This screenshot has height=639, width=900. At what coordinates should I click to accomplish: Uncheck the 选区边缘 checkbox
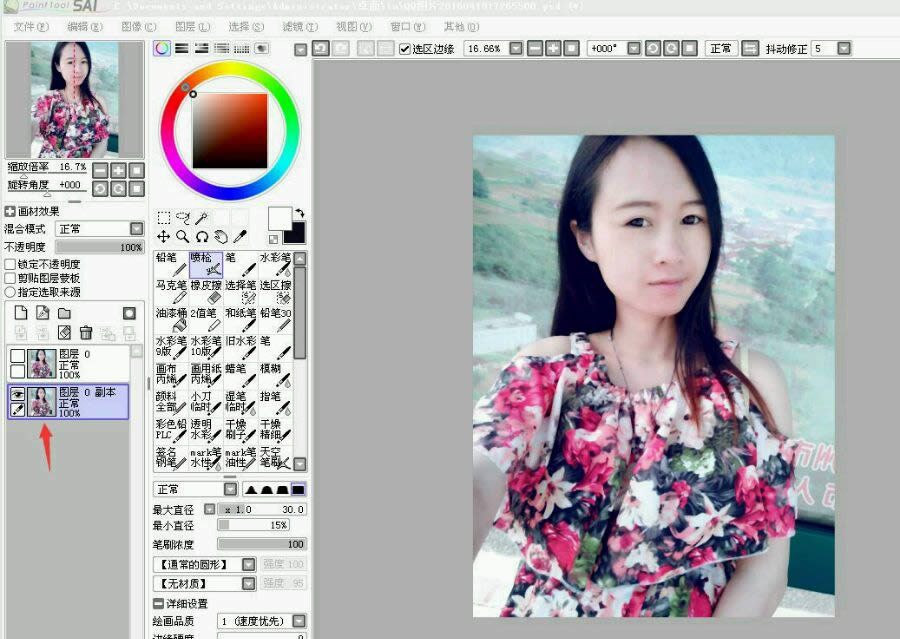coord(404,49)
